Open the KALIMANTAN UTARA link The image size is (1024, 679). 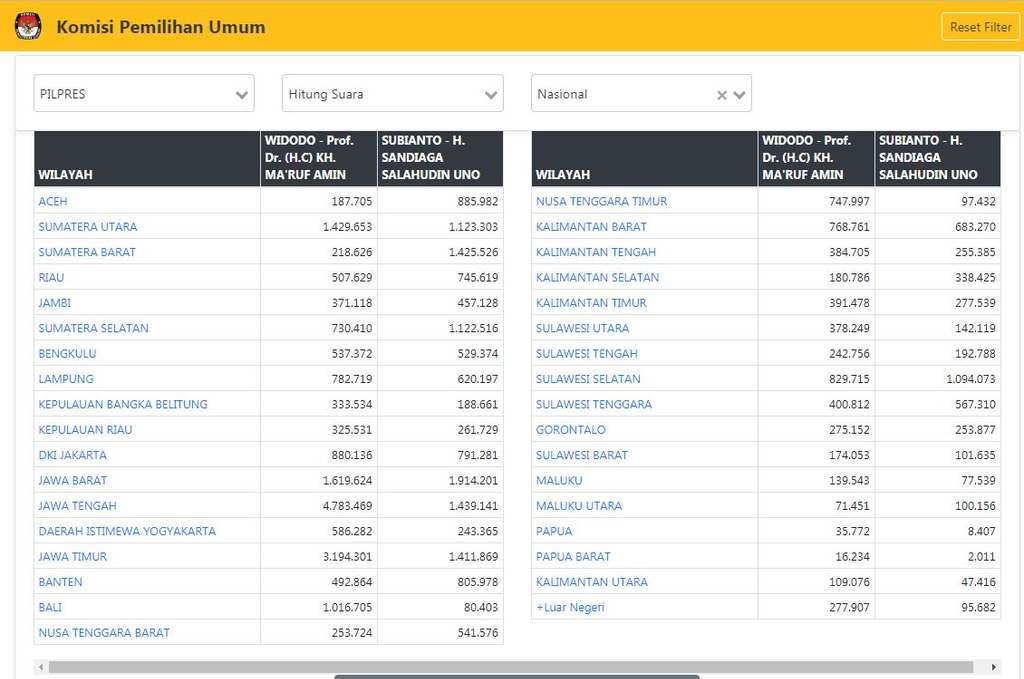[592, 582]
